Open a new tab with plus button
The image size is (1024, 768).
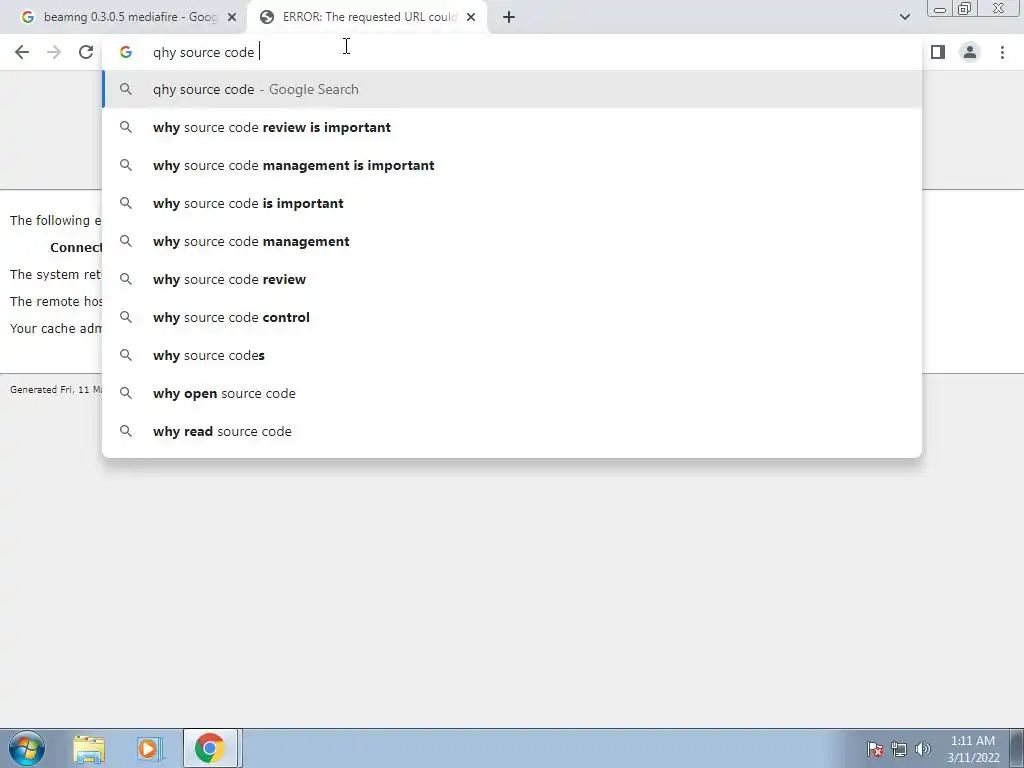coord(509,18)
